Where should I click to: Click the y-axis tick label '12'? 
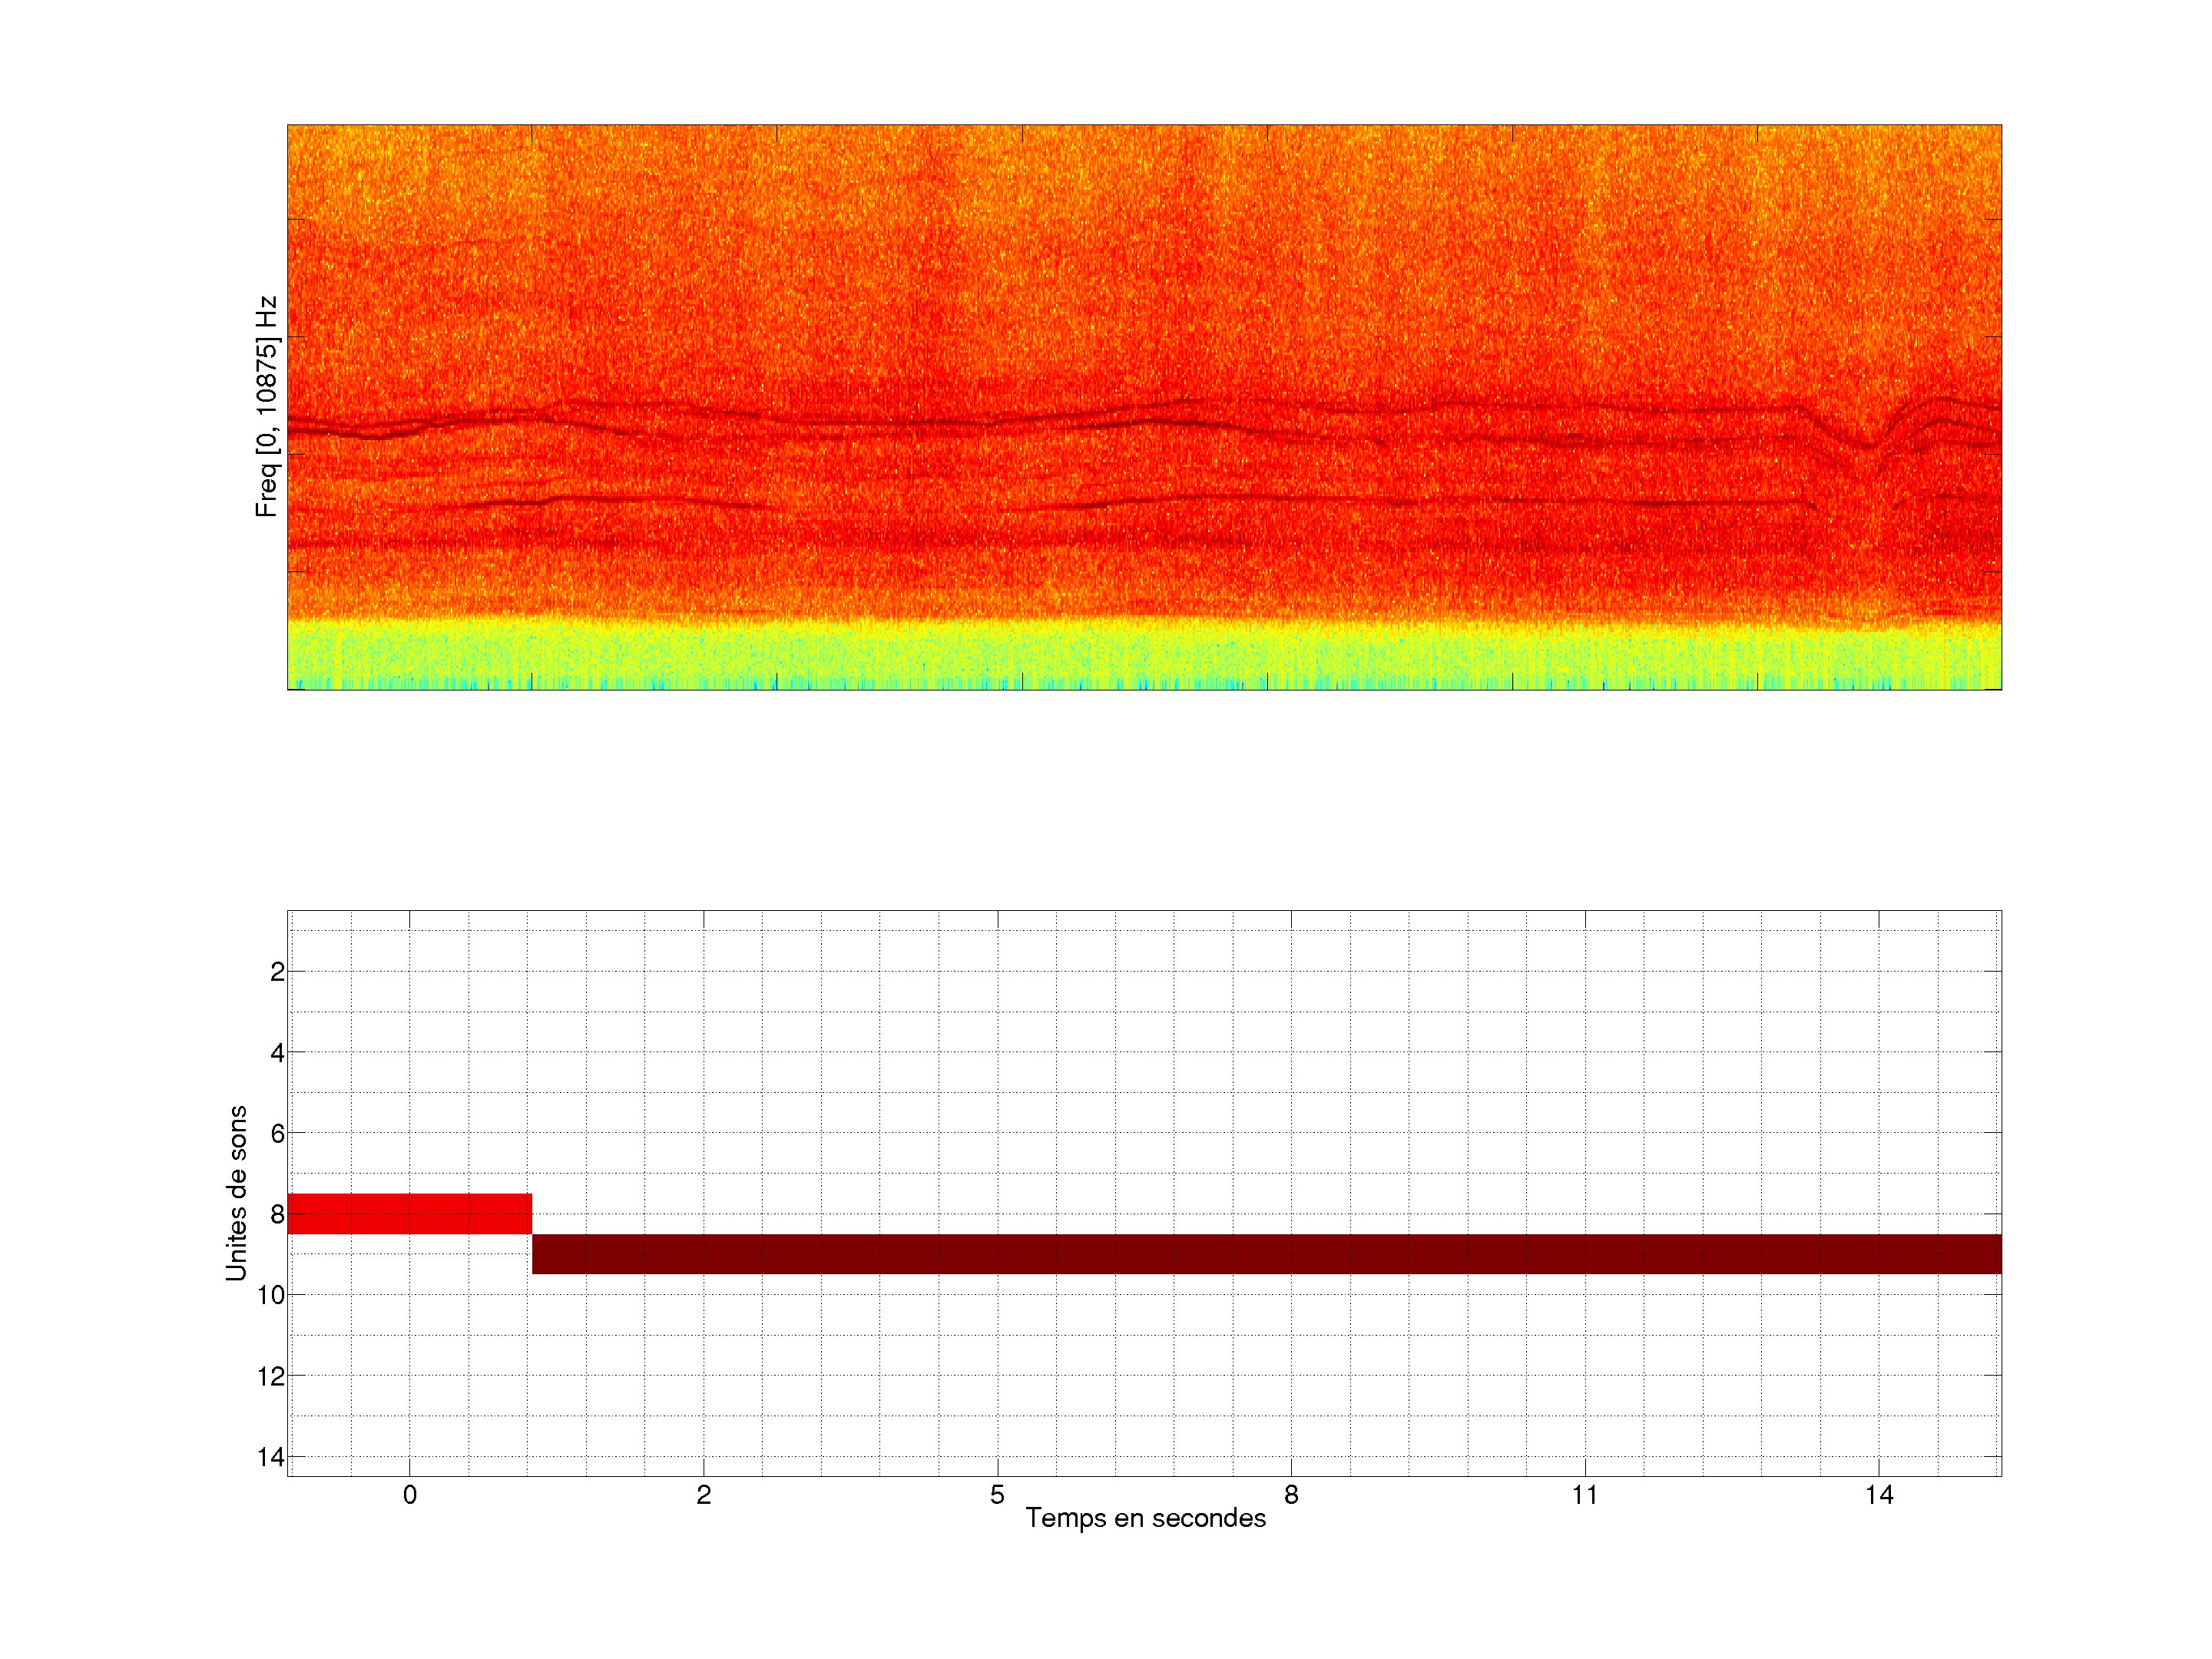(x=271, y=1376)
